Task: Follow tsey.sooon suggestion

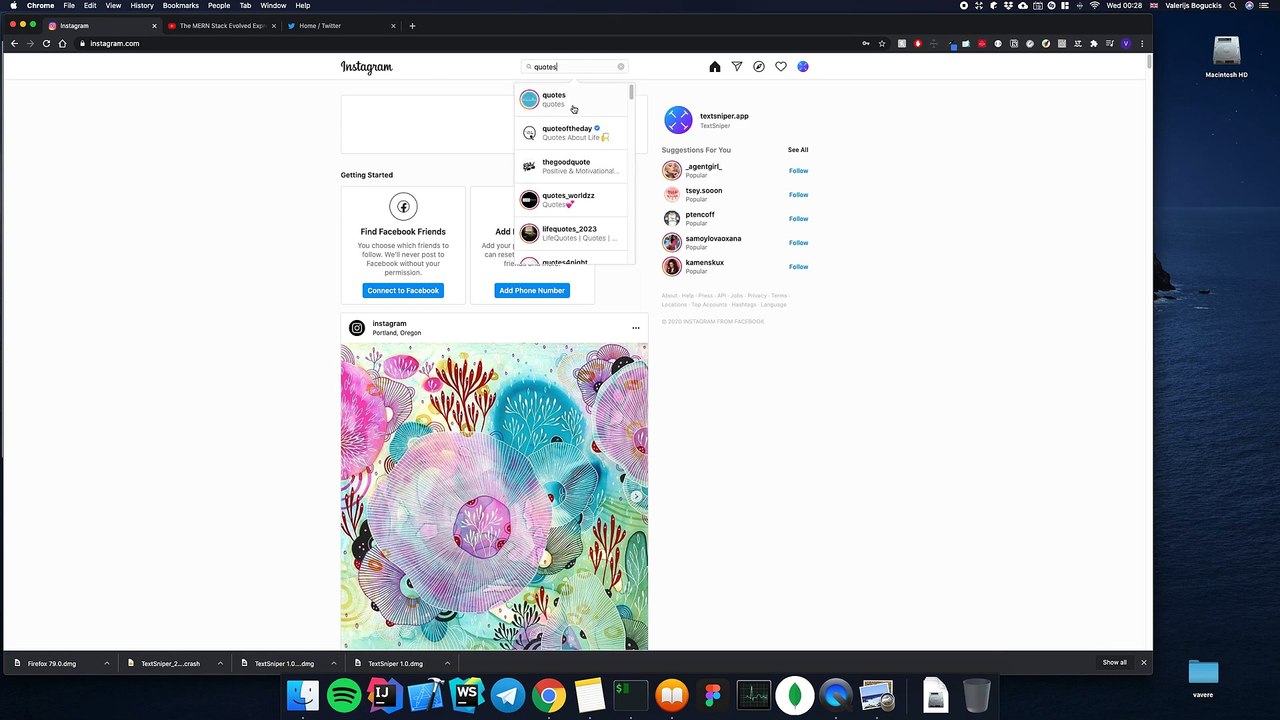Action: click(x=798, y=195)
